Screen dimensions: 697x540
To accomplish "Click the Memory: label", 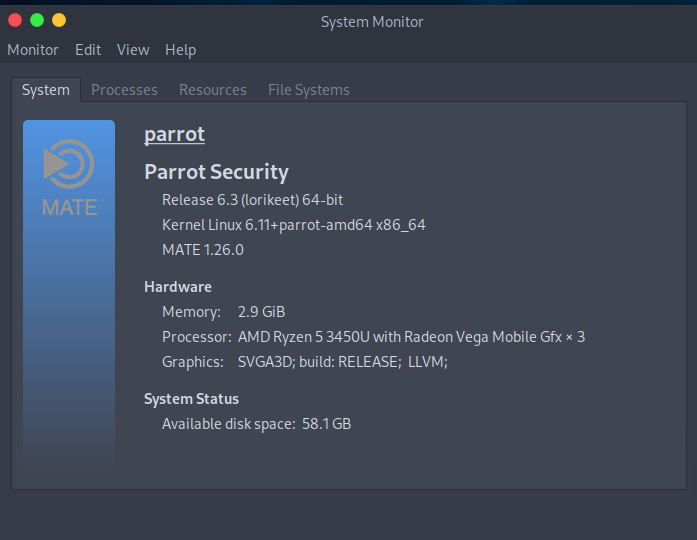I will point(192,312).
